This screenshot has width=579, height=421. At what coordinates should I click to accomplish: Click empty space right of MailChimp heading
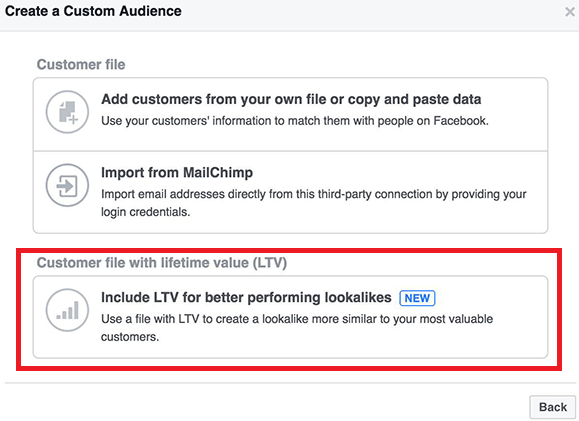[399, 172]
